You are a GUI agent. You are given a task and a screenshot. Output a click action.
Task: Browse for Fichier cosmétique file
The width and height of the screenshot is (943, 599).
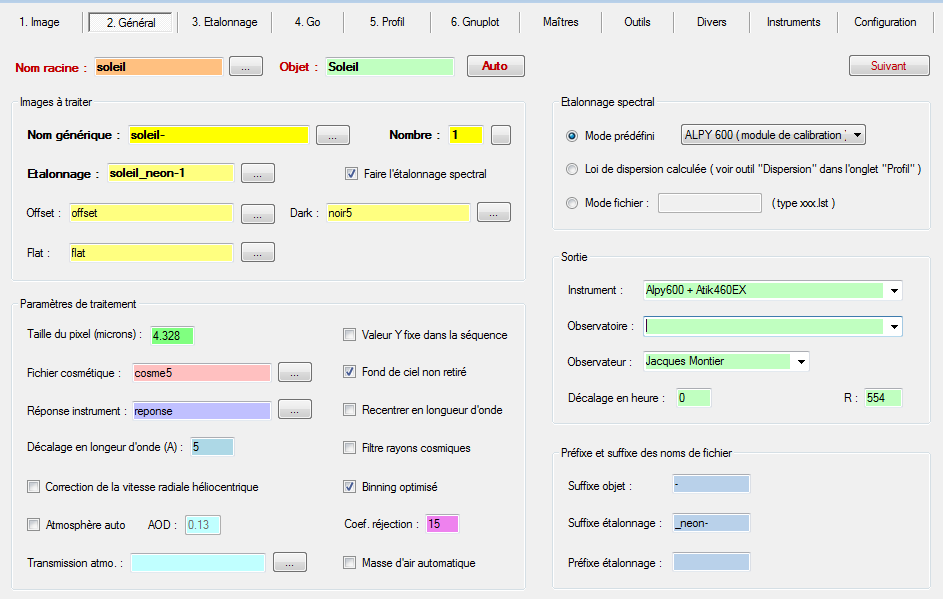click(294, 372)
